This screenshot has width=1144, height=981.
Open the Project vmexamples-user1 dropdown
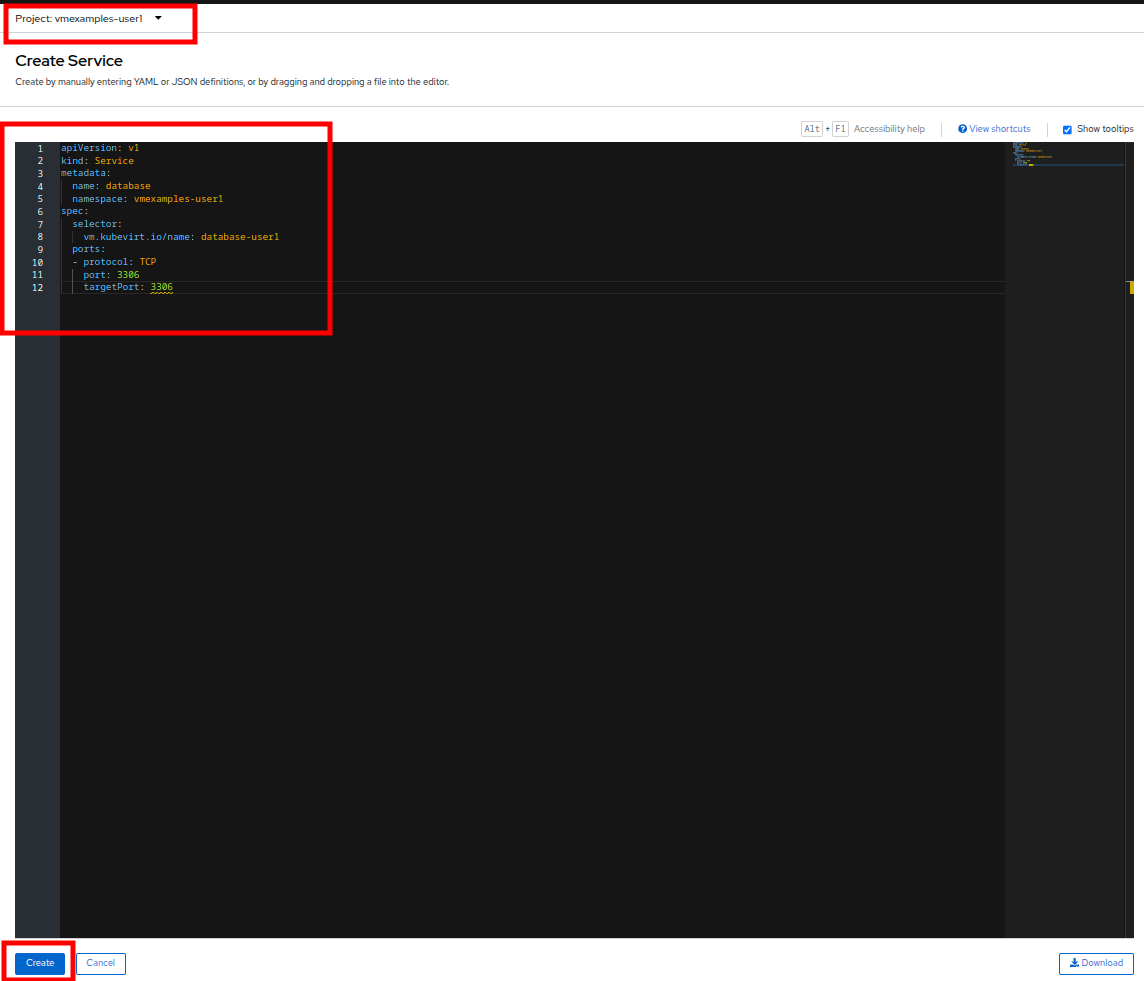[88, 18]
